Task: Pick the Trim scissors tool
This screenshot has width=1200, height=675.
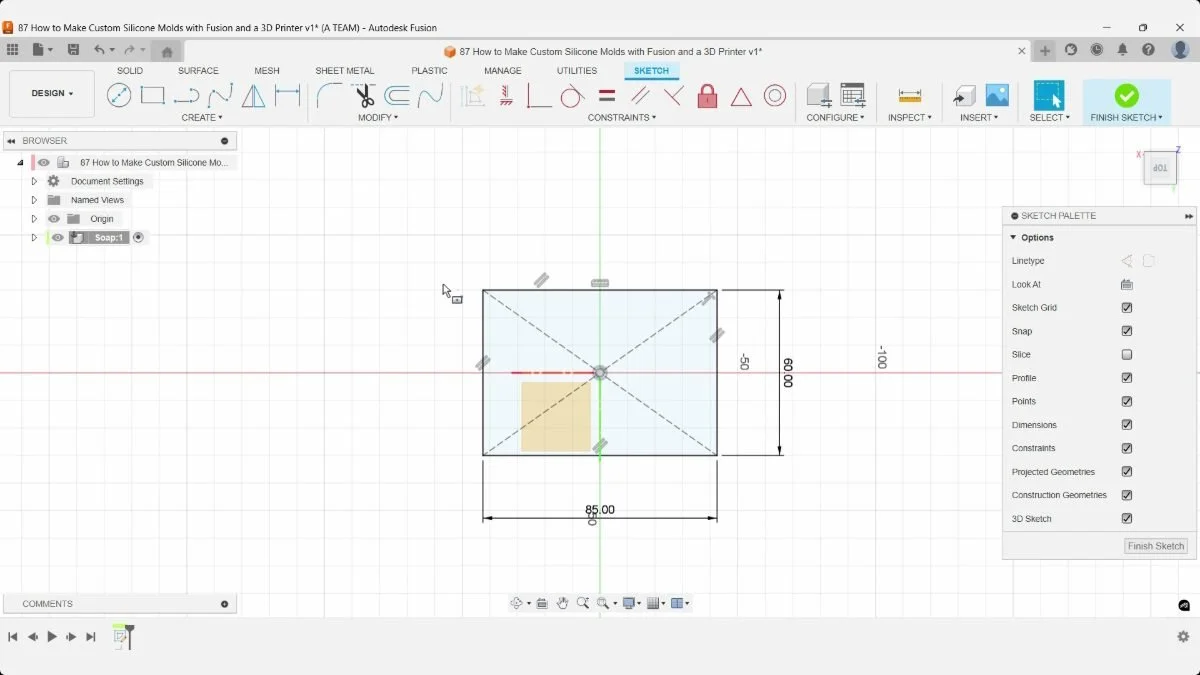Action: tap(363, 95)
